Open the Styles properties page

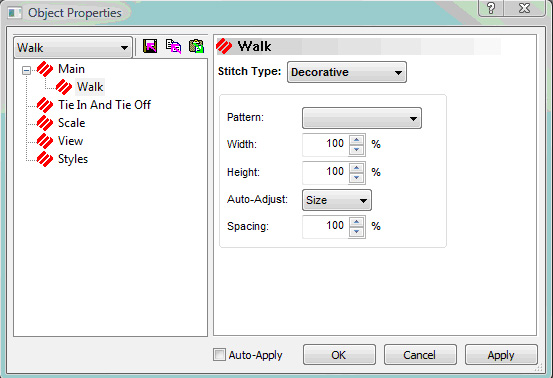pyautogui.click(x=73, y=159)
